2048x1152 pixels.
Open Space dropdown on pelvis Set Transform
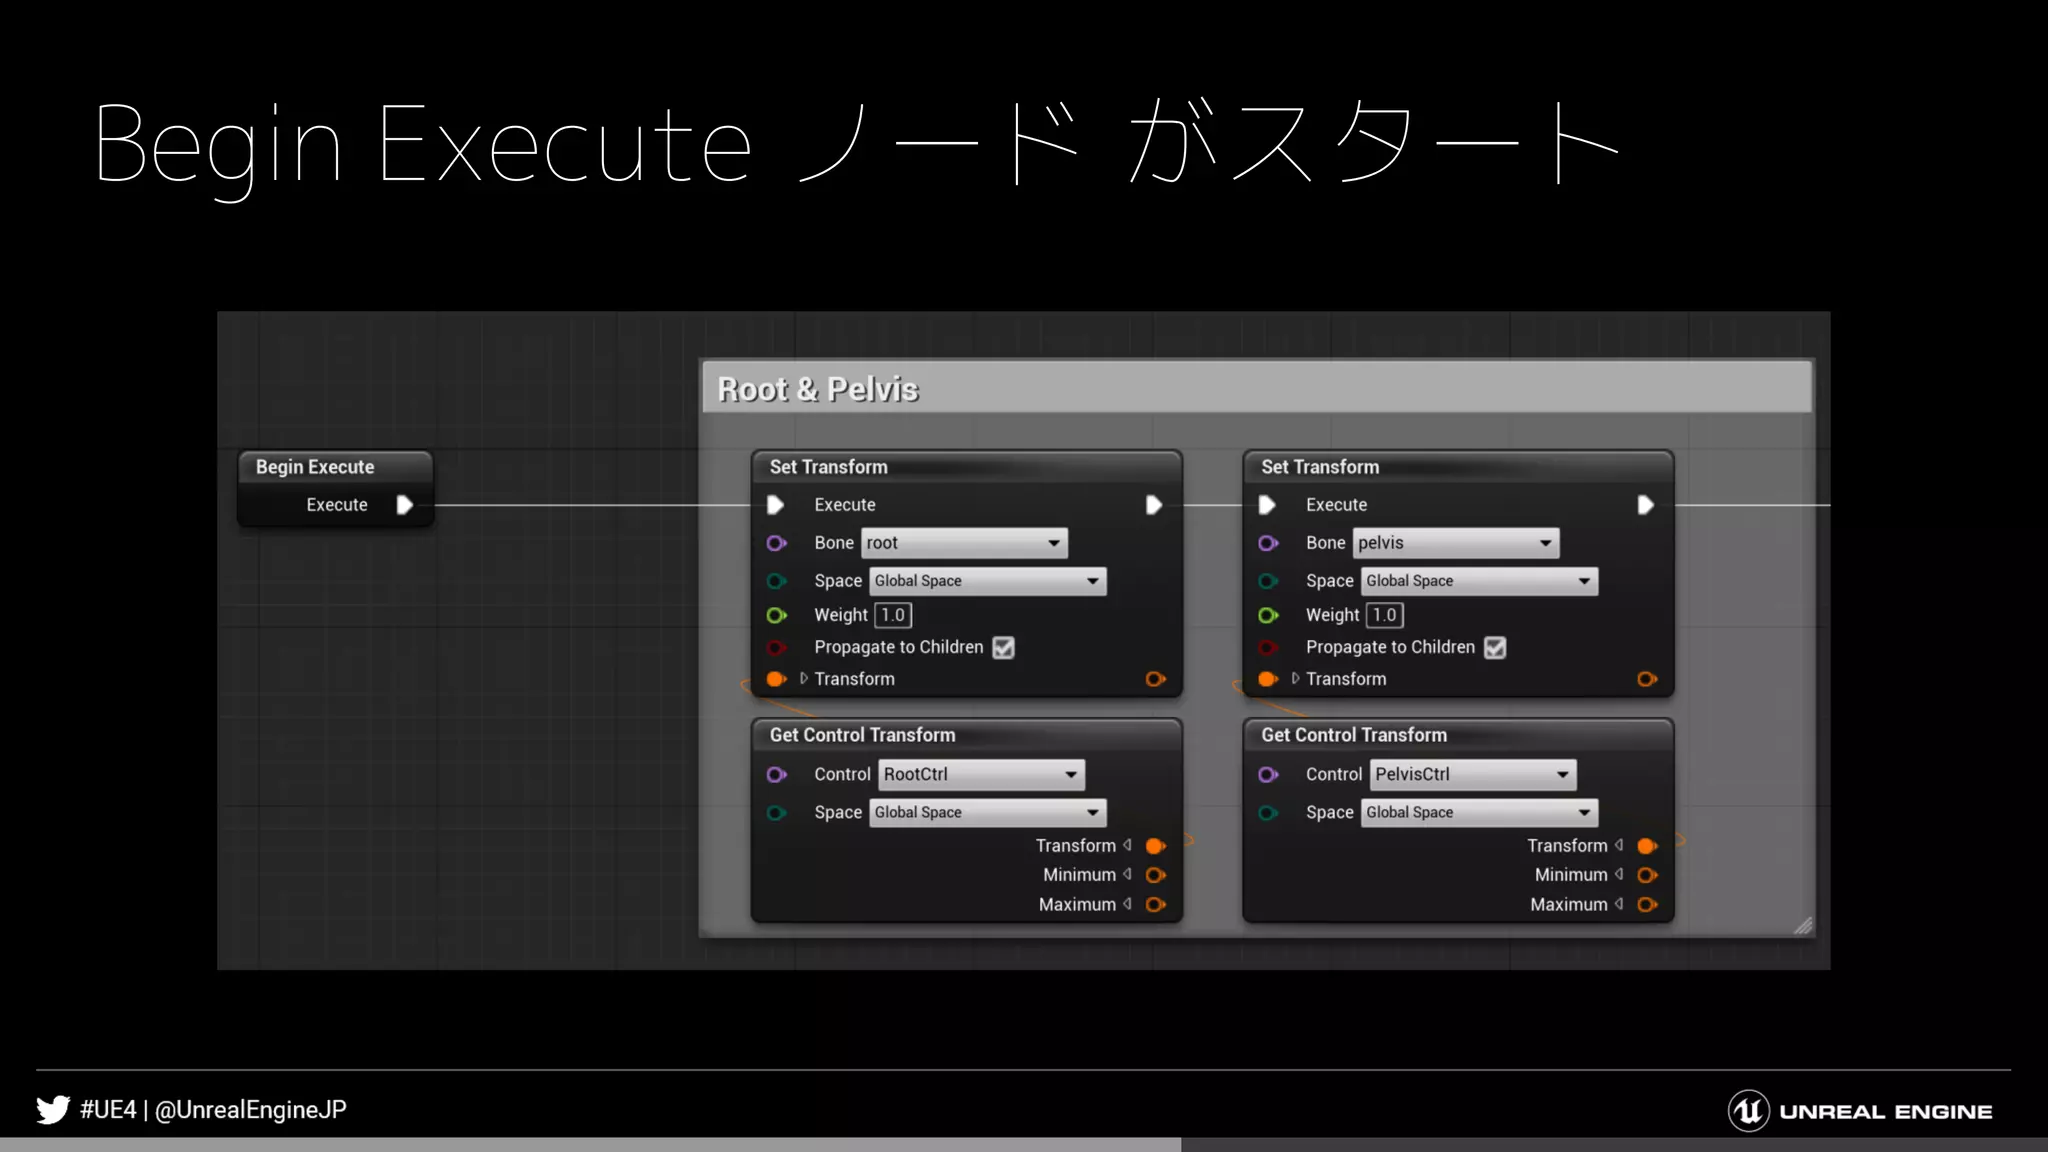click(1480, 581)
